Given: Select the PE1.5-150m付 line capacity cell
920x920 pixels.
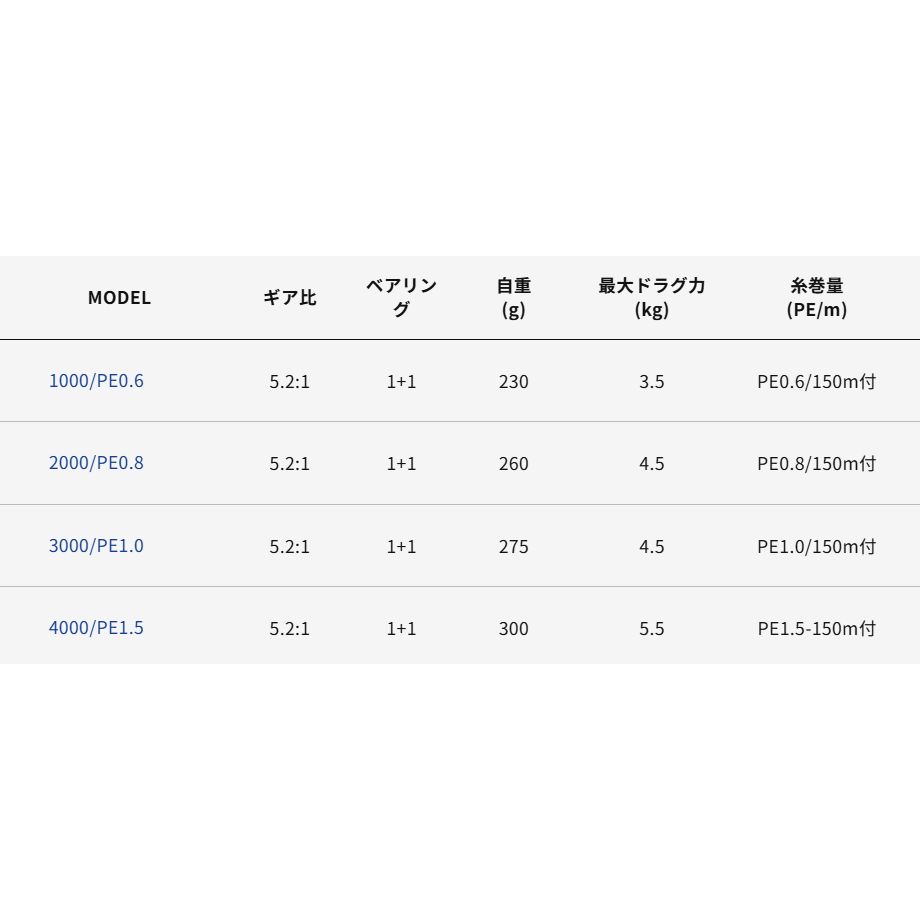Looking at the screenshot, I should (x=817, y=629).
